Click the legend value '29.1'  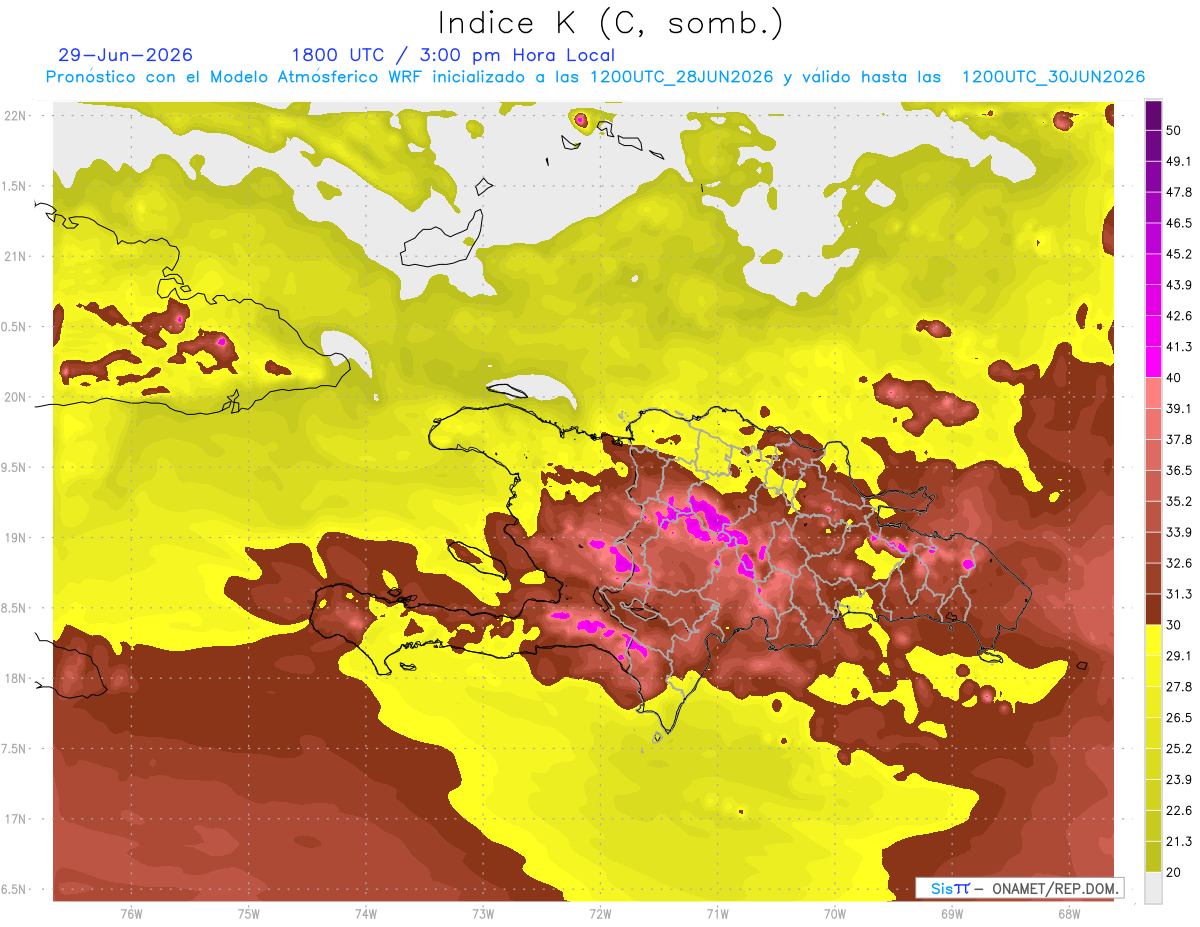pyautogui.click(x=1179, y=656)
